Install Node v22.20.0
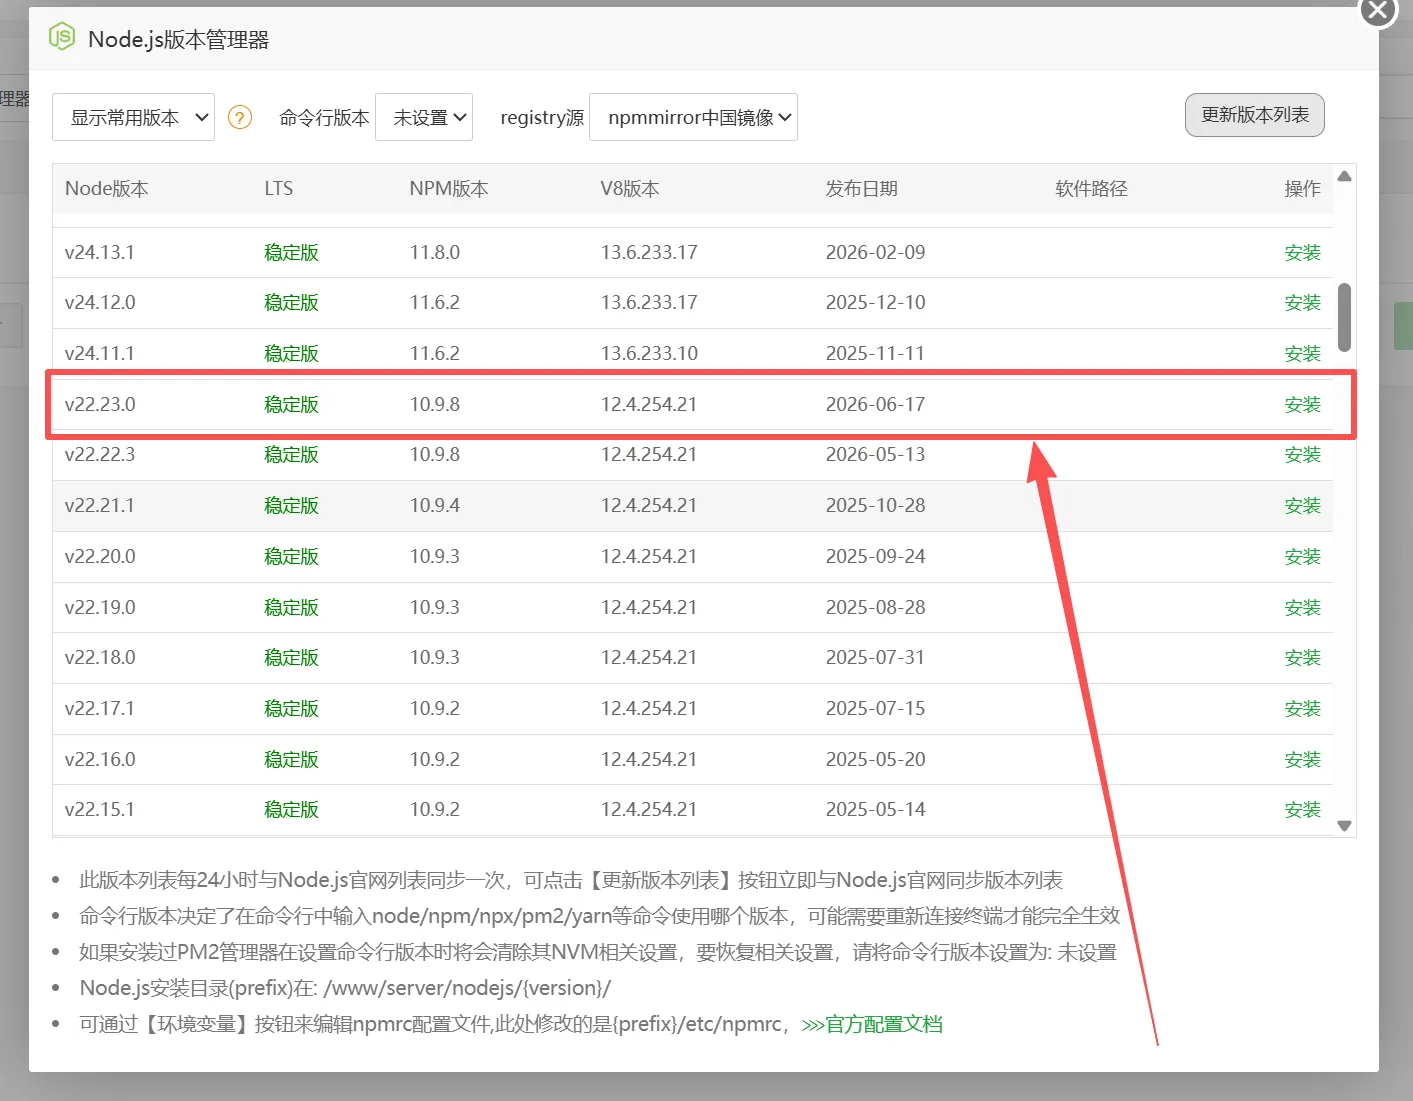Screen dimensions: 1413x1101 (1303, 557)
